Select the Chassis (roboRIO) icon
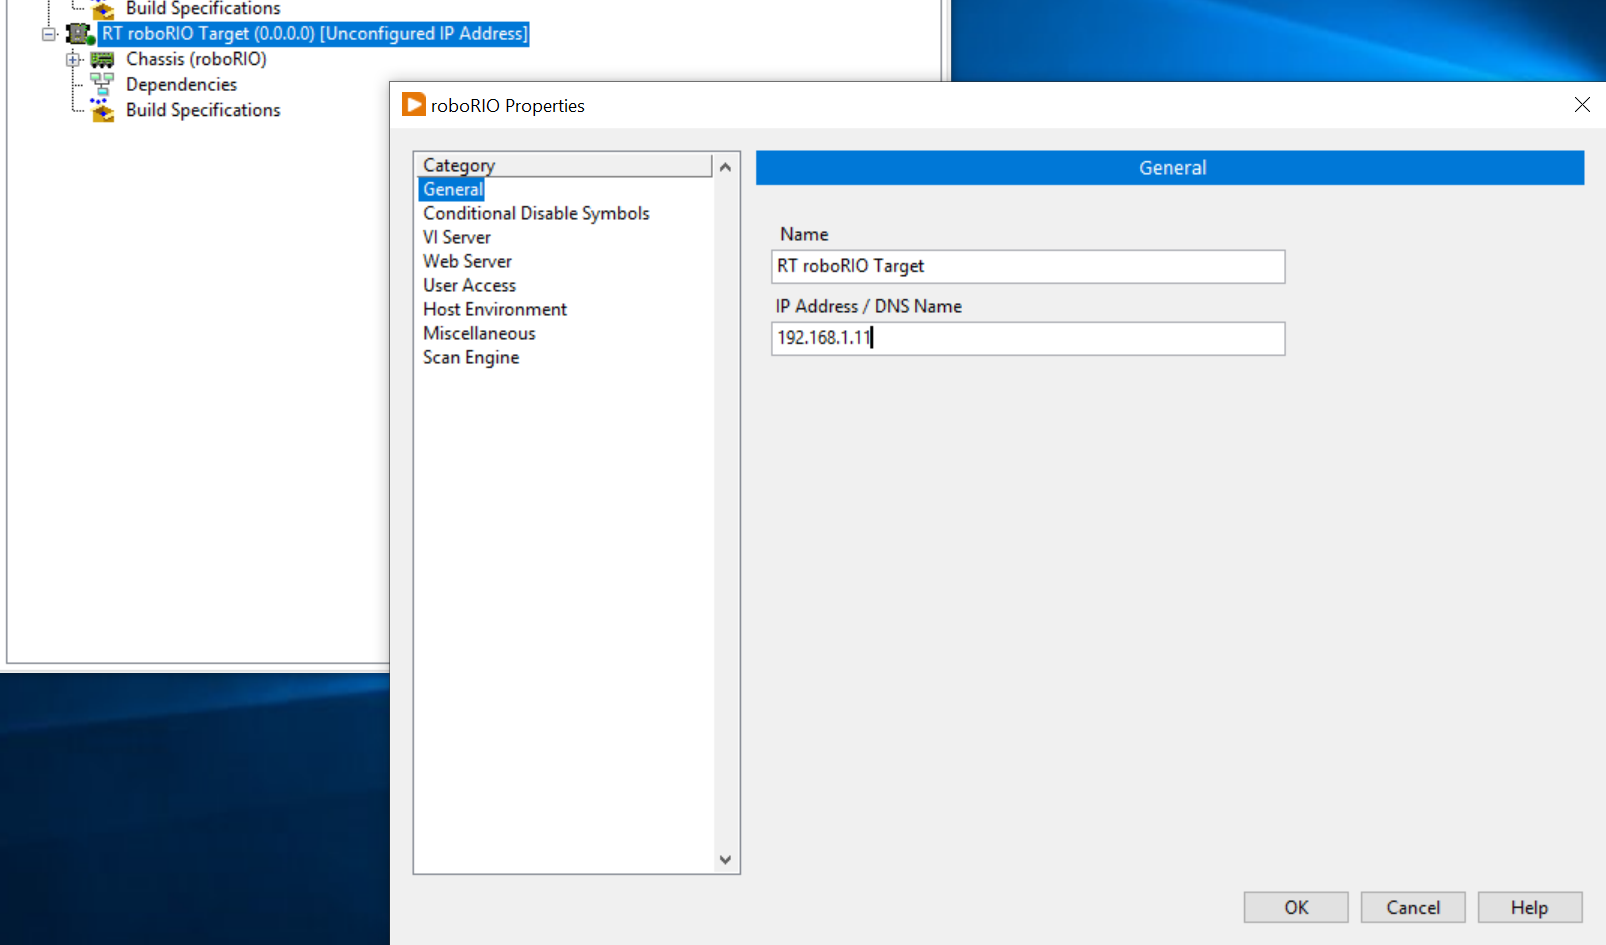The image size is (1606, 945). point(103,59)
